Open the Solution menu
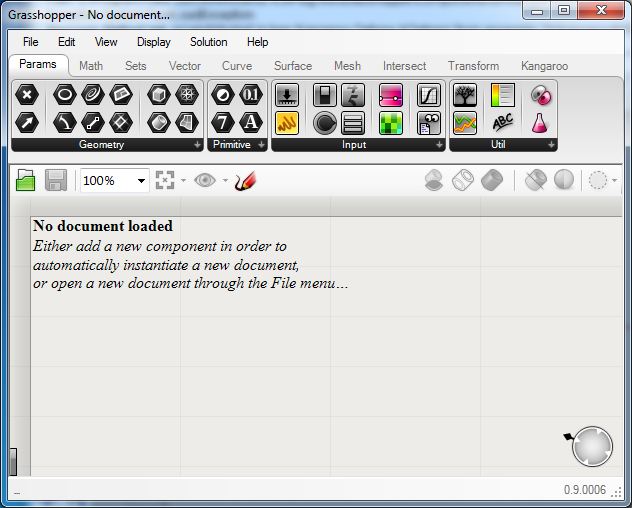 click(x=209, y=42)
